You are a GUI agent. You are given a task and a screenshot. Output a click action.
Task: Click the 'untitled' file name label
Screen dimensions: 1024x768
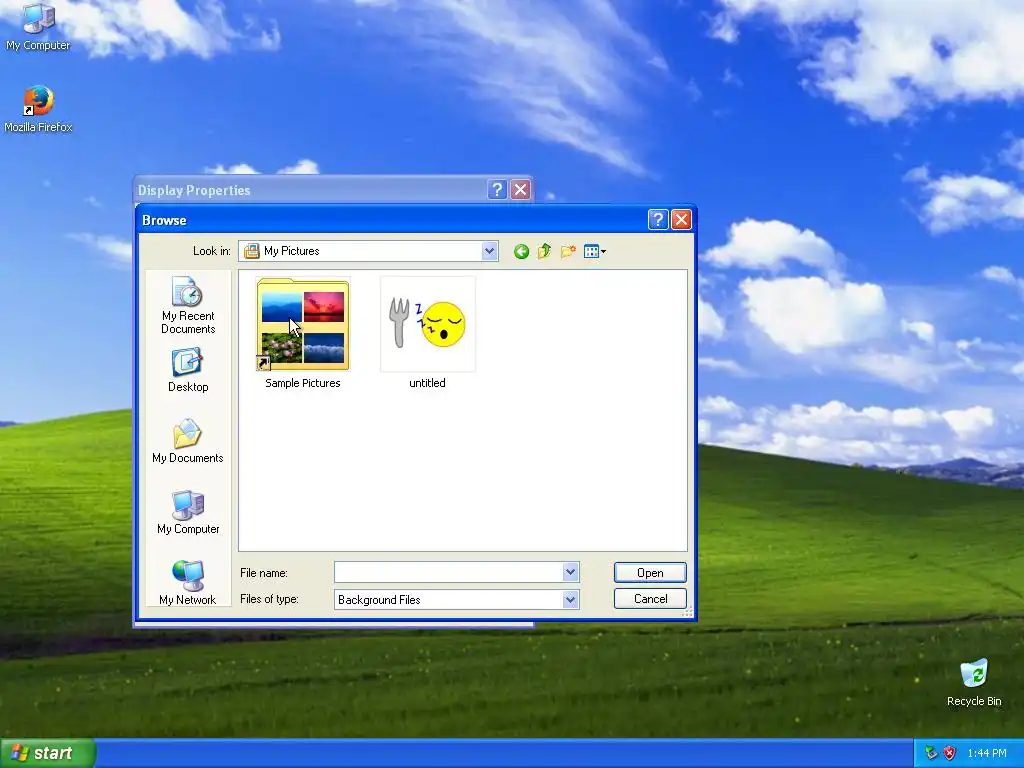428,383
